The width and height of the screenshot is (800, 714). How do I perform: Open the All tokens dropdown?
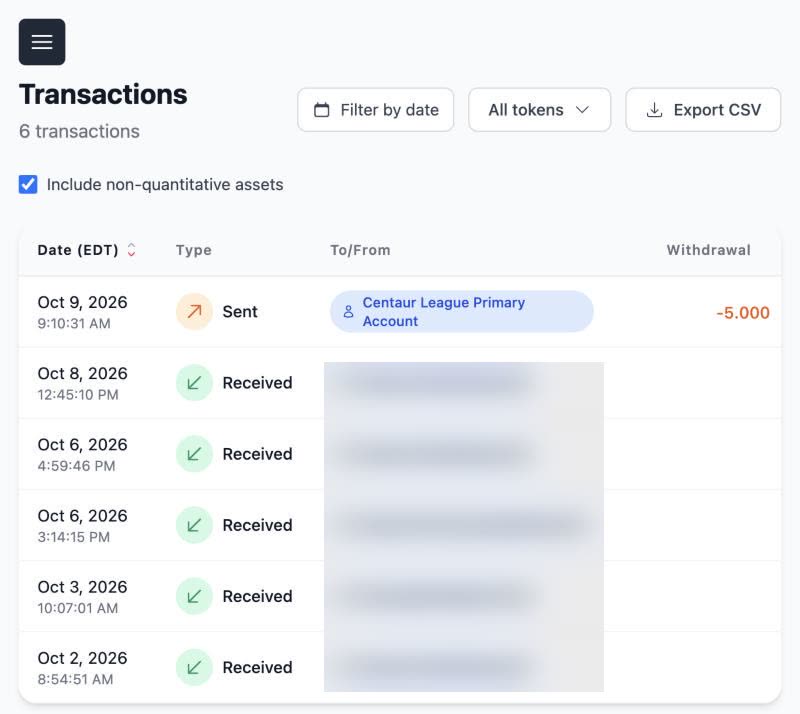[x=539, y=110]
